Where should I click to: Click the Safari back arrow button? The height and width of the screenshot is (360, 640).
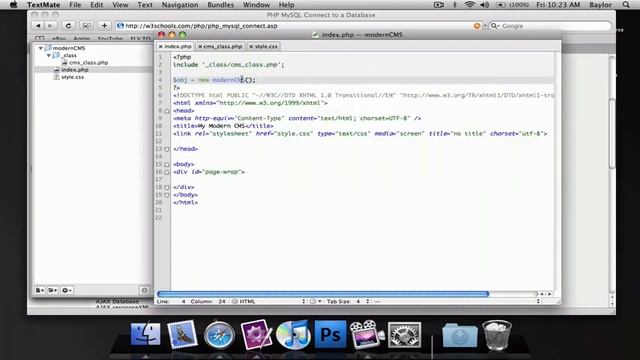(38, 26)
